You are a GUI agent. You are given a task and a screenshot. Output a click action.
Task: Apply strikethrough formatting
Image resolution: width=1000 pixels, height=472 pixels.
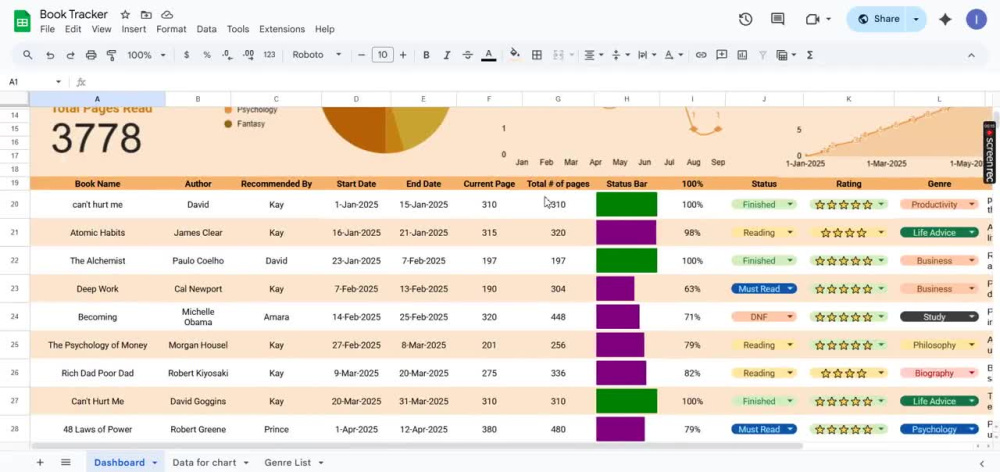point(467,55)
